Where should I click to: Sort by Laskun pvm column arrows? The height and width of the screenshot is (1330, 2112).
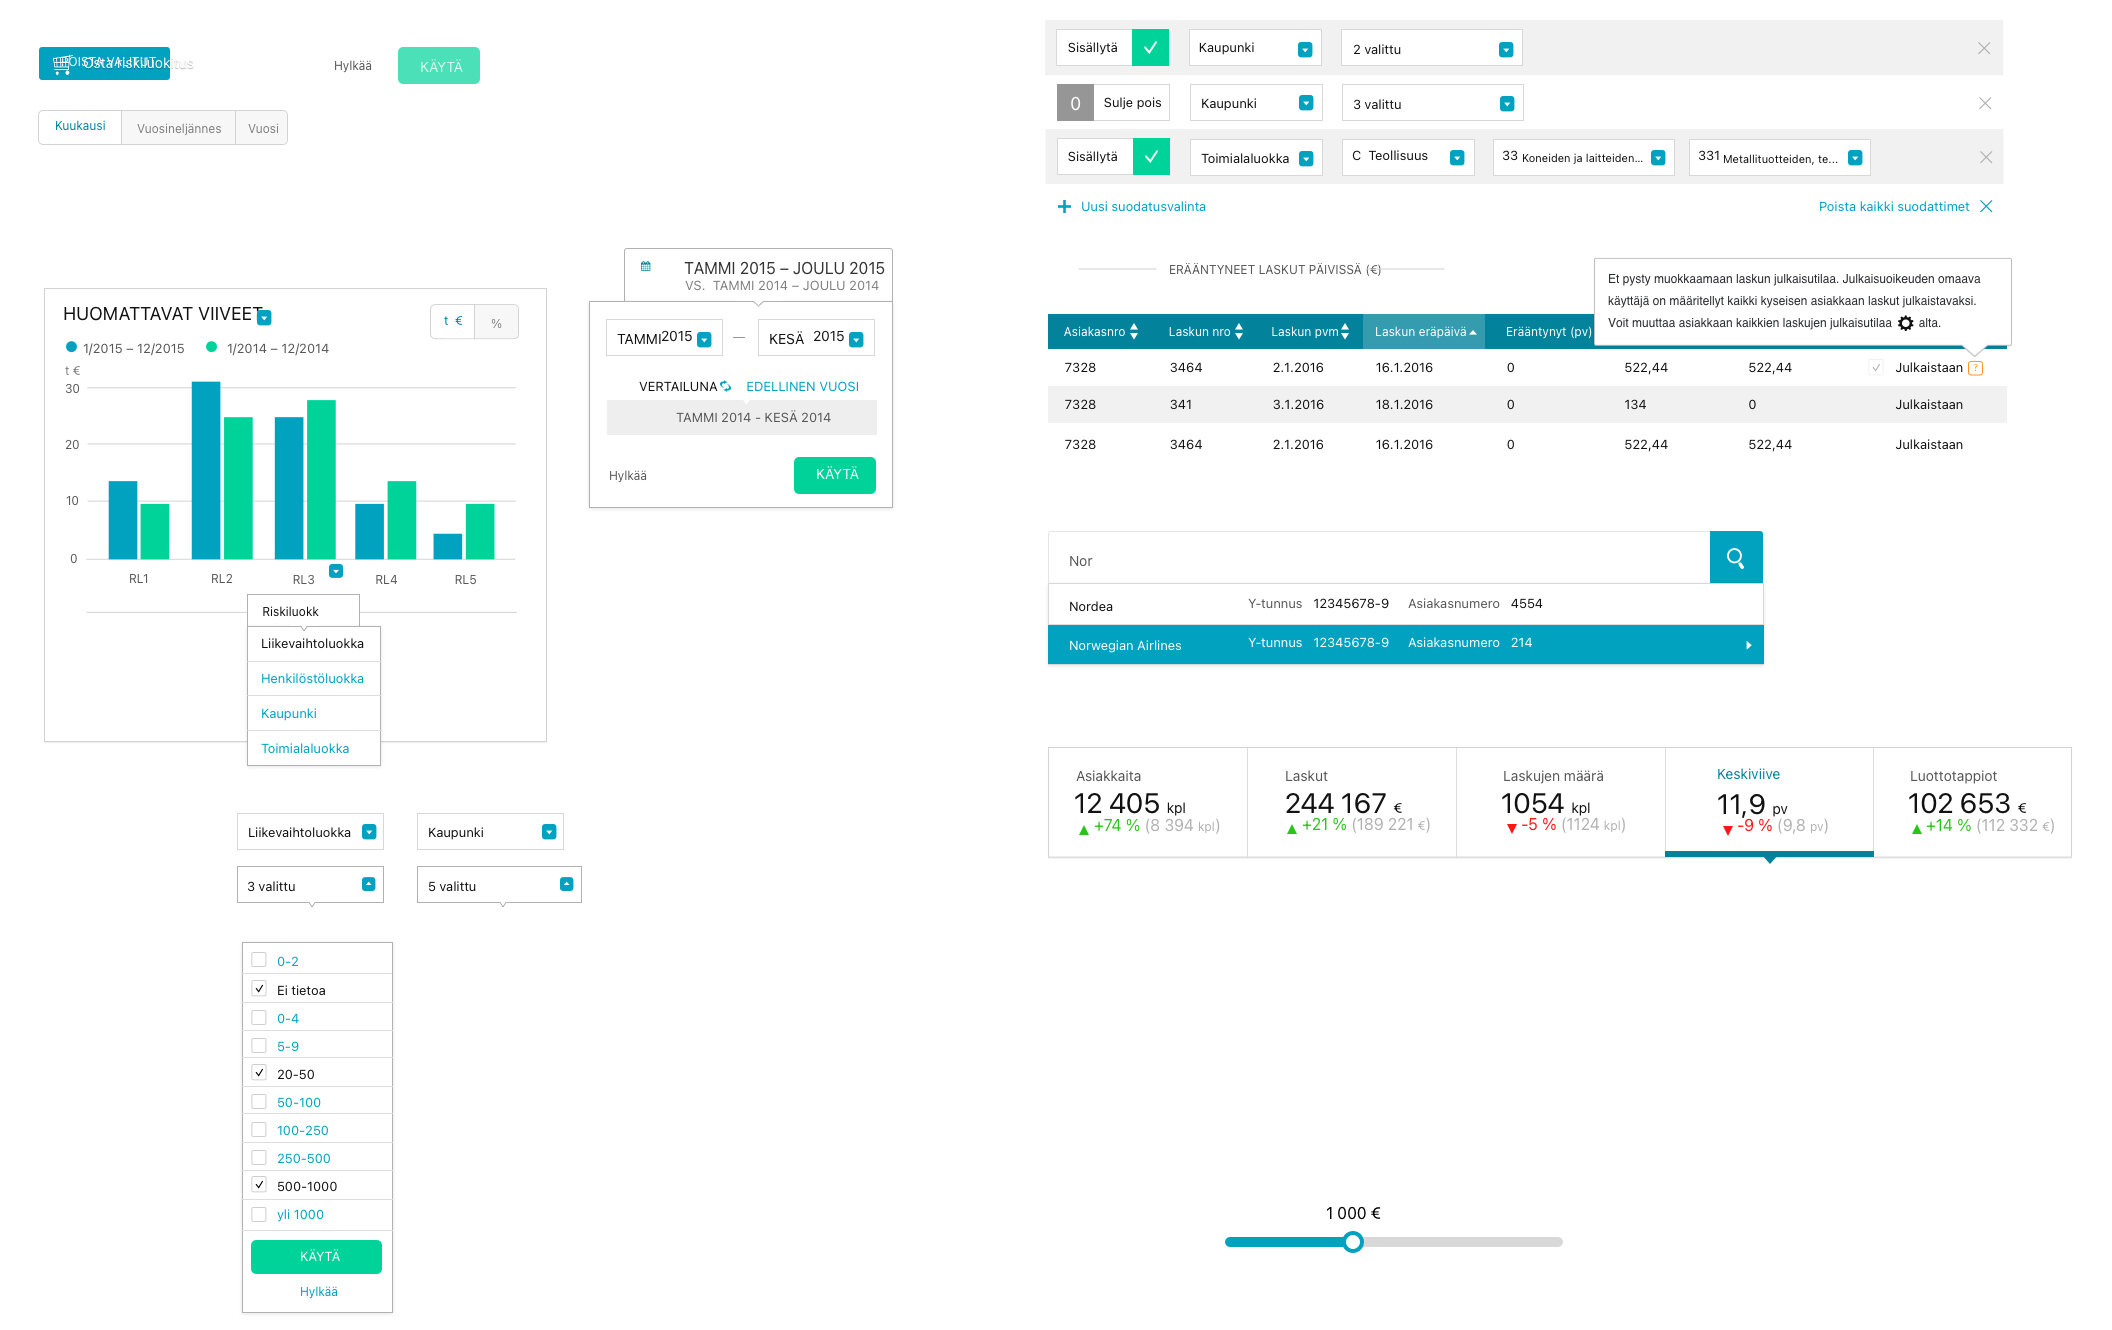point(1345,332)
